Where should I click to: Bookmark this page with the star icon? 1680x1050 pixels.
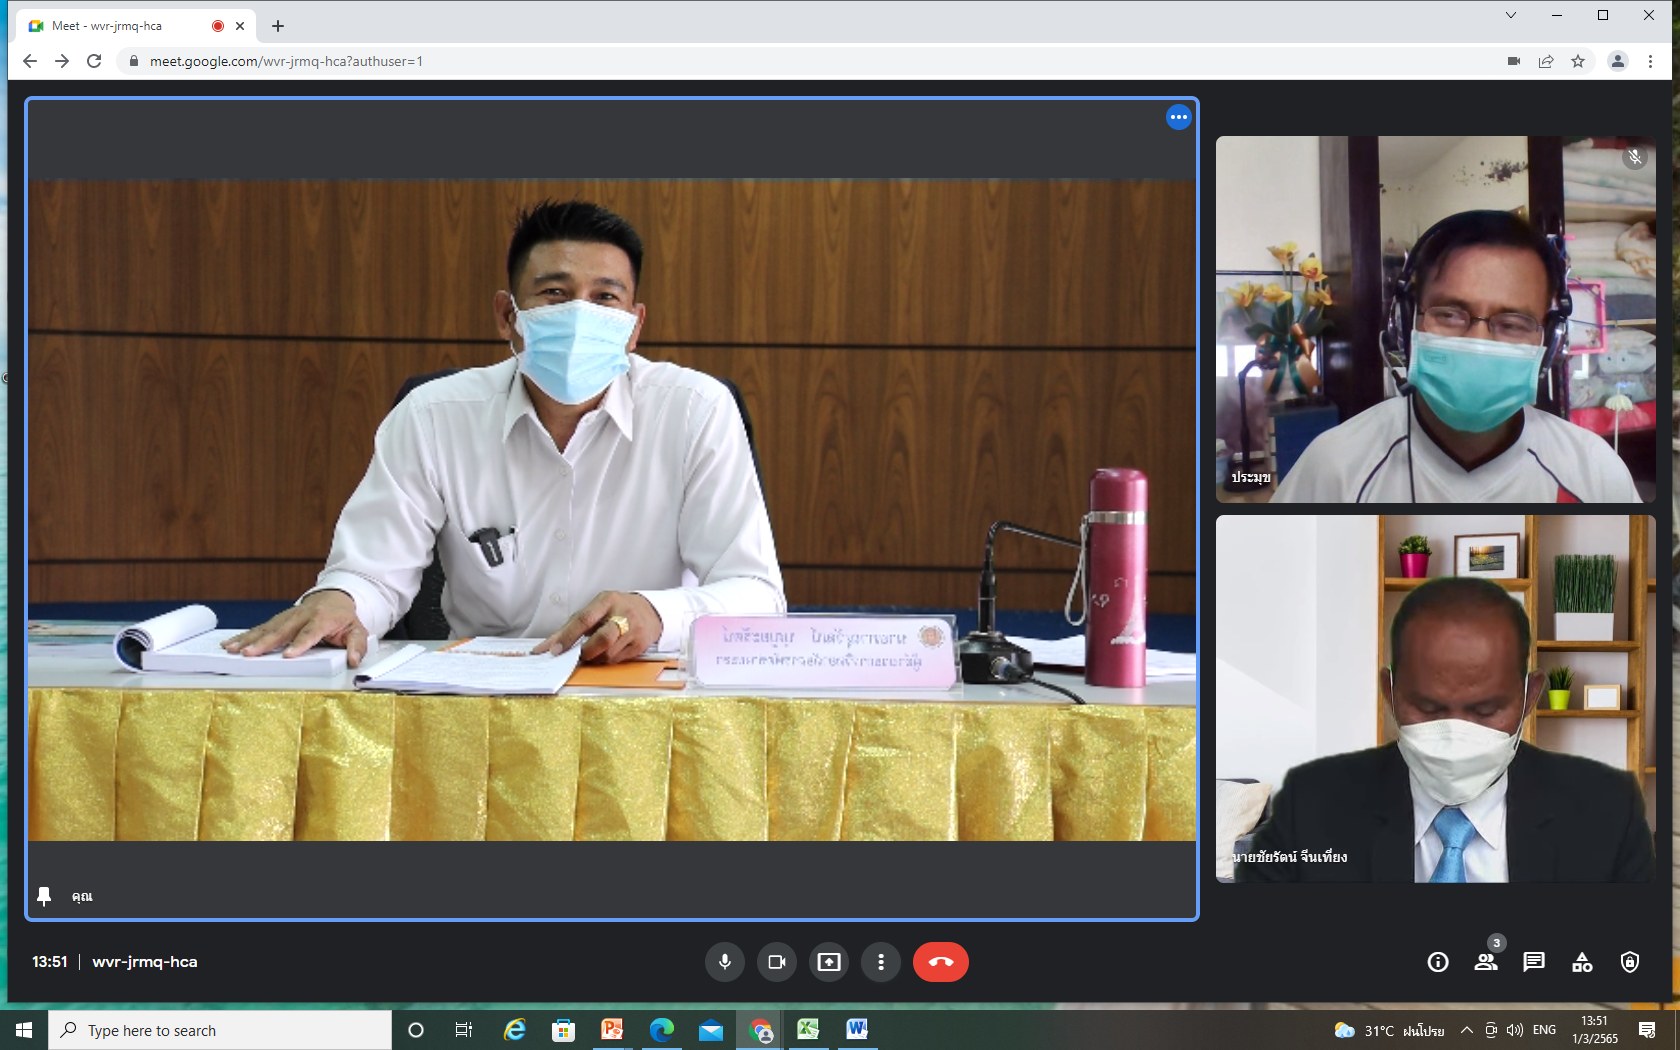pyautogui.click(x=1578, y=61)
